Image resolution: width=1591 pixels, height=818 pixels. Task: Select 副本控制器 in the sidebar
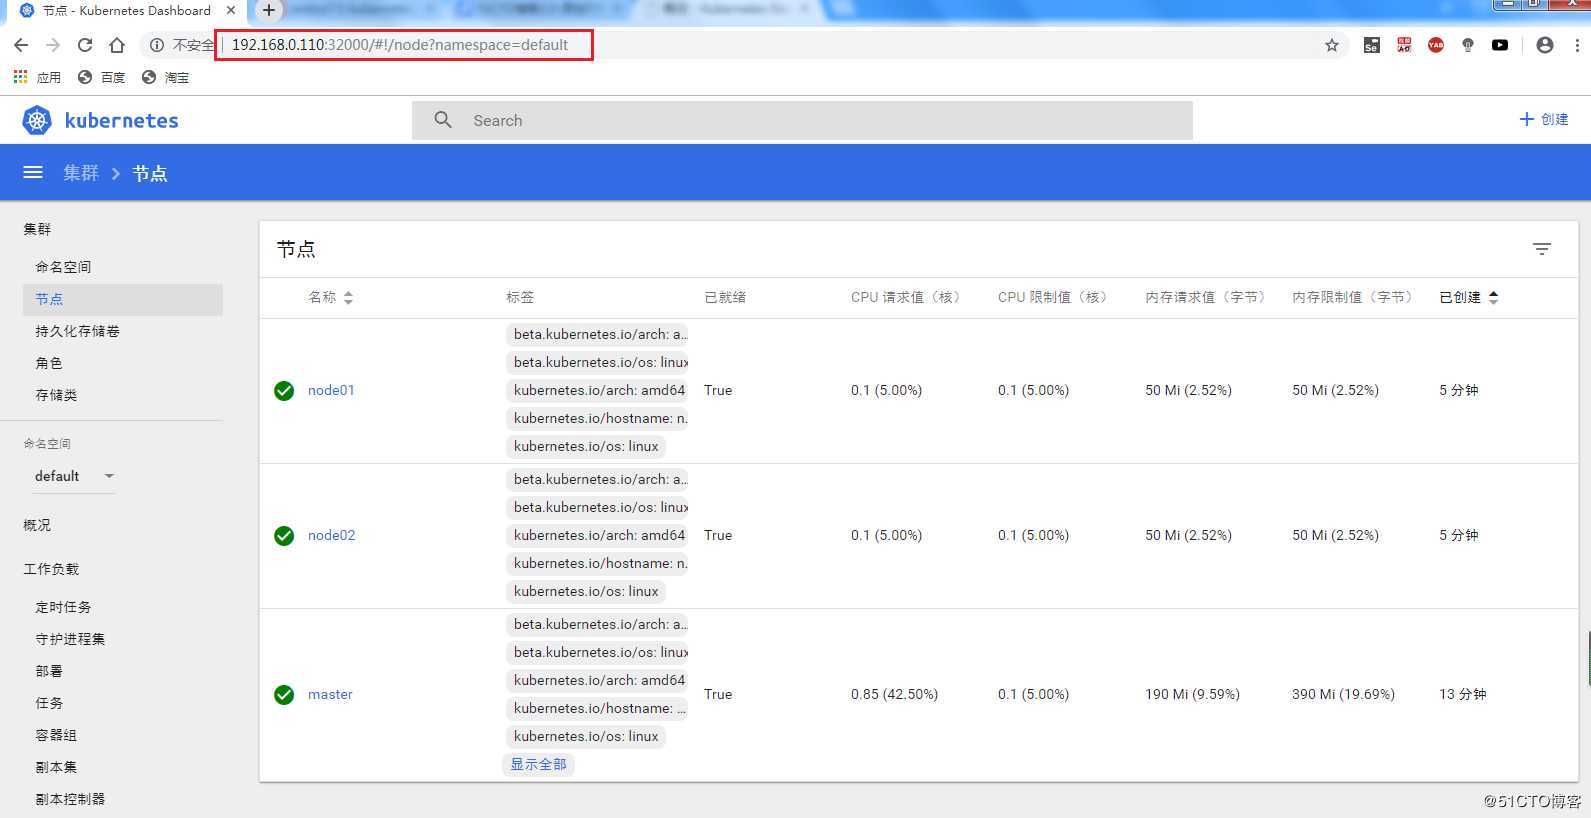pyautogui.click(x=70, y=799)
